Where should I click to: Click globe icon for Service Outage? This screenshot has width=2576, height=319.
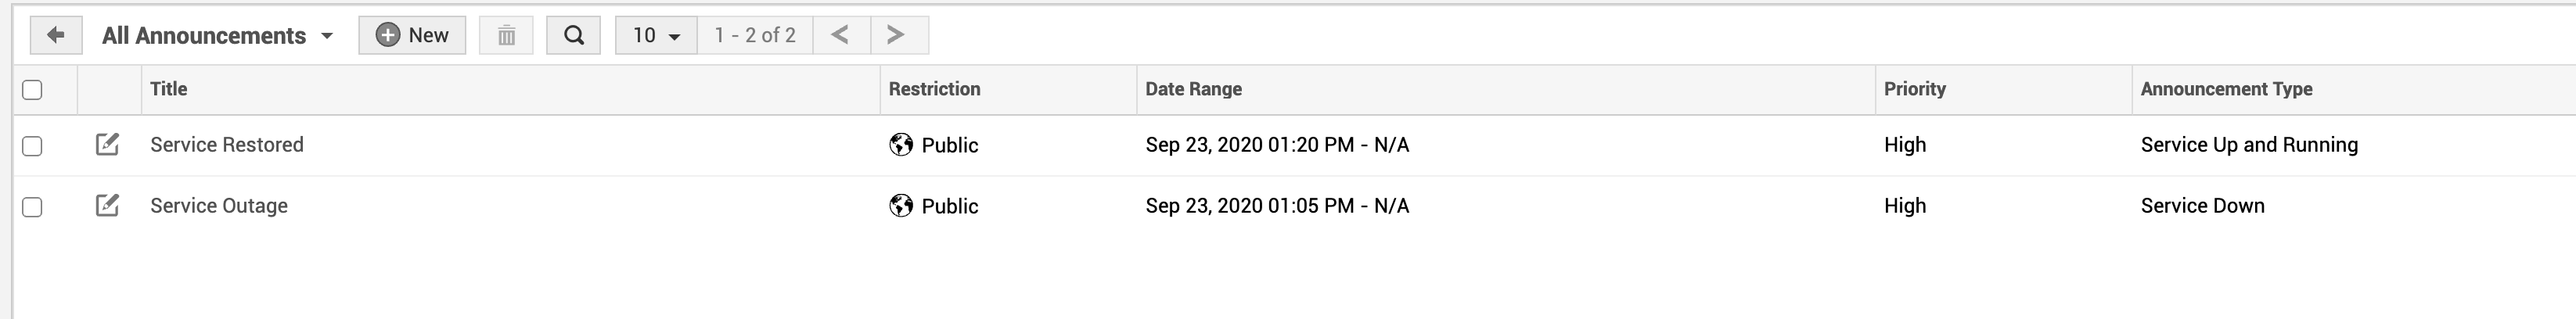[901, 206]
